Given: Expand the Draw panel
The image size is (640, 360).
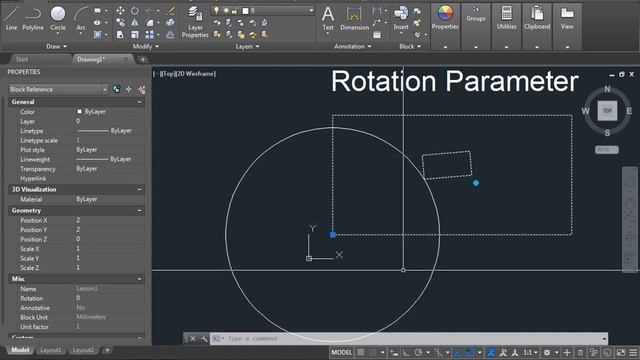Looking at the screenshot, I should point(56,46).
